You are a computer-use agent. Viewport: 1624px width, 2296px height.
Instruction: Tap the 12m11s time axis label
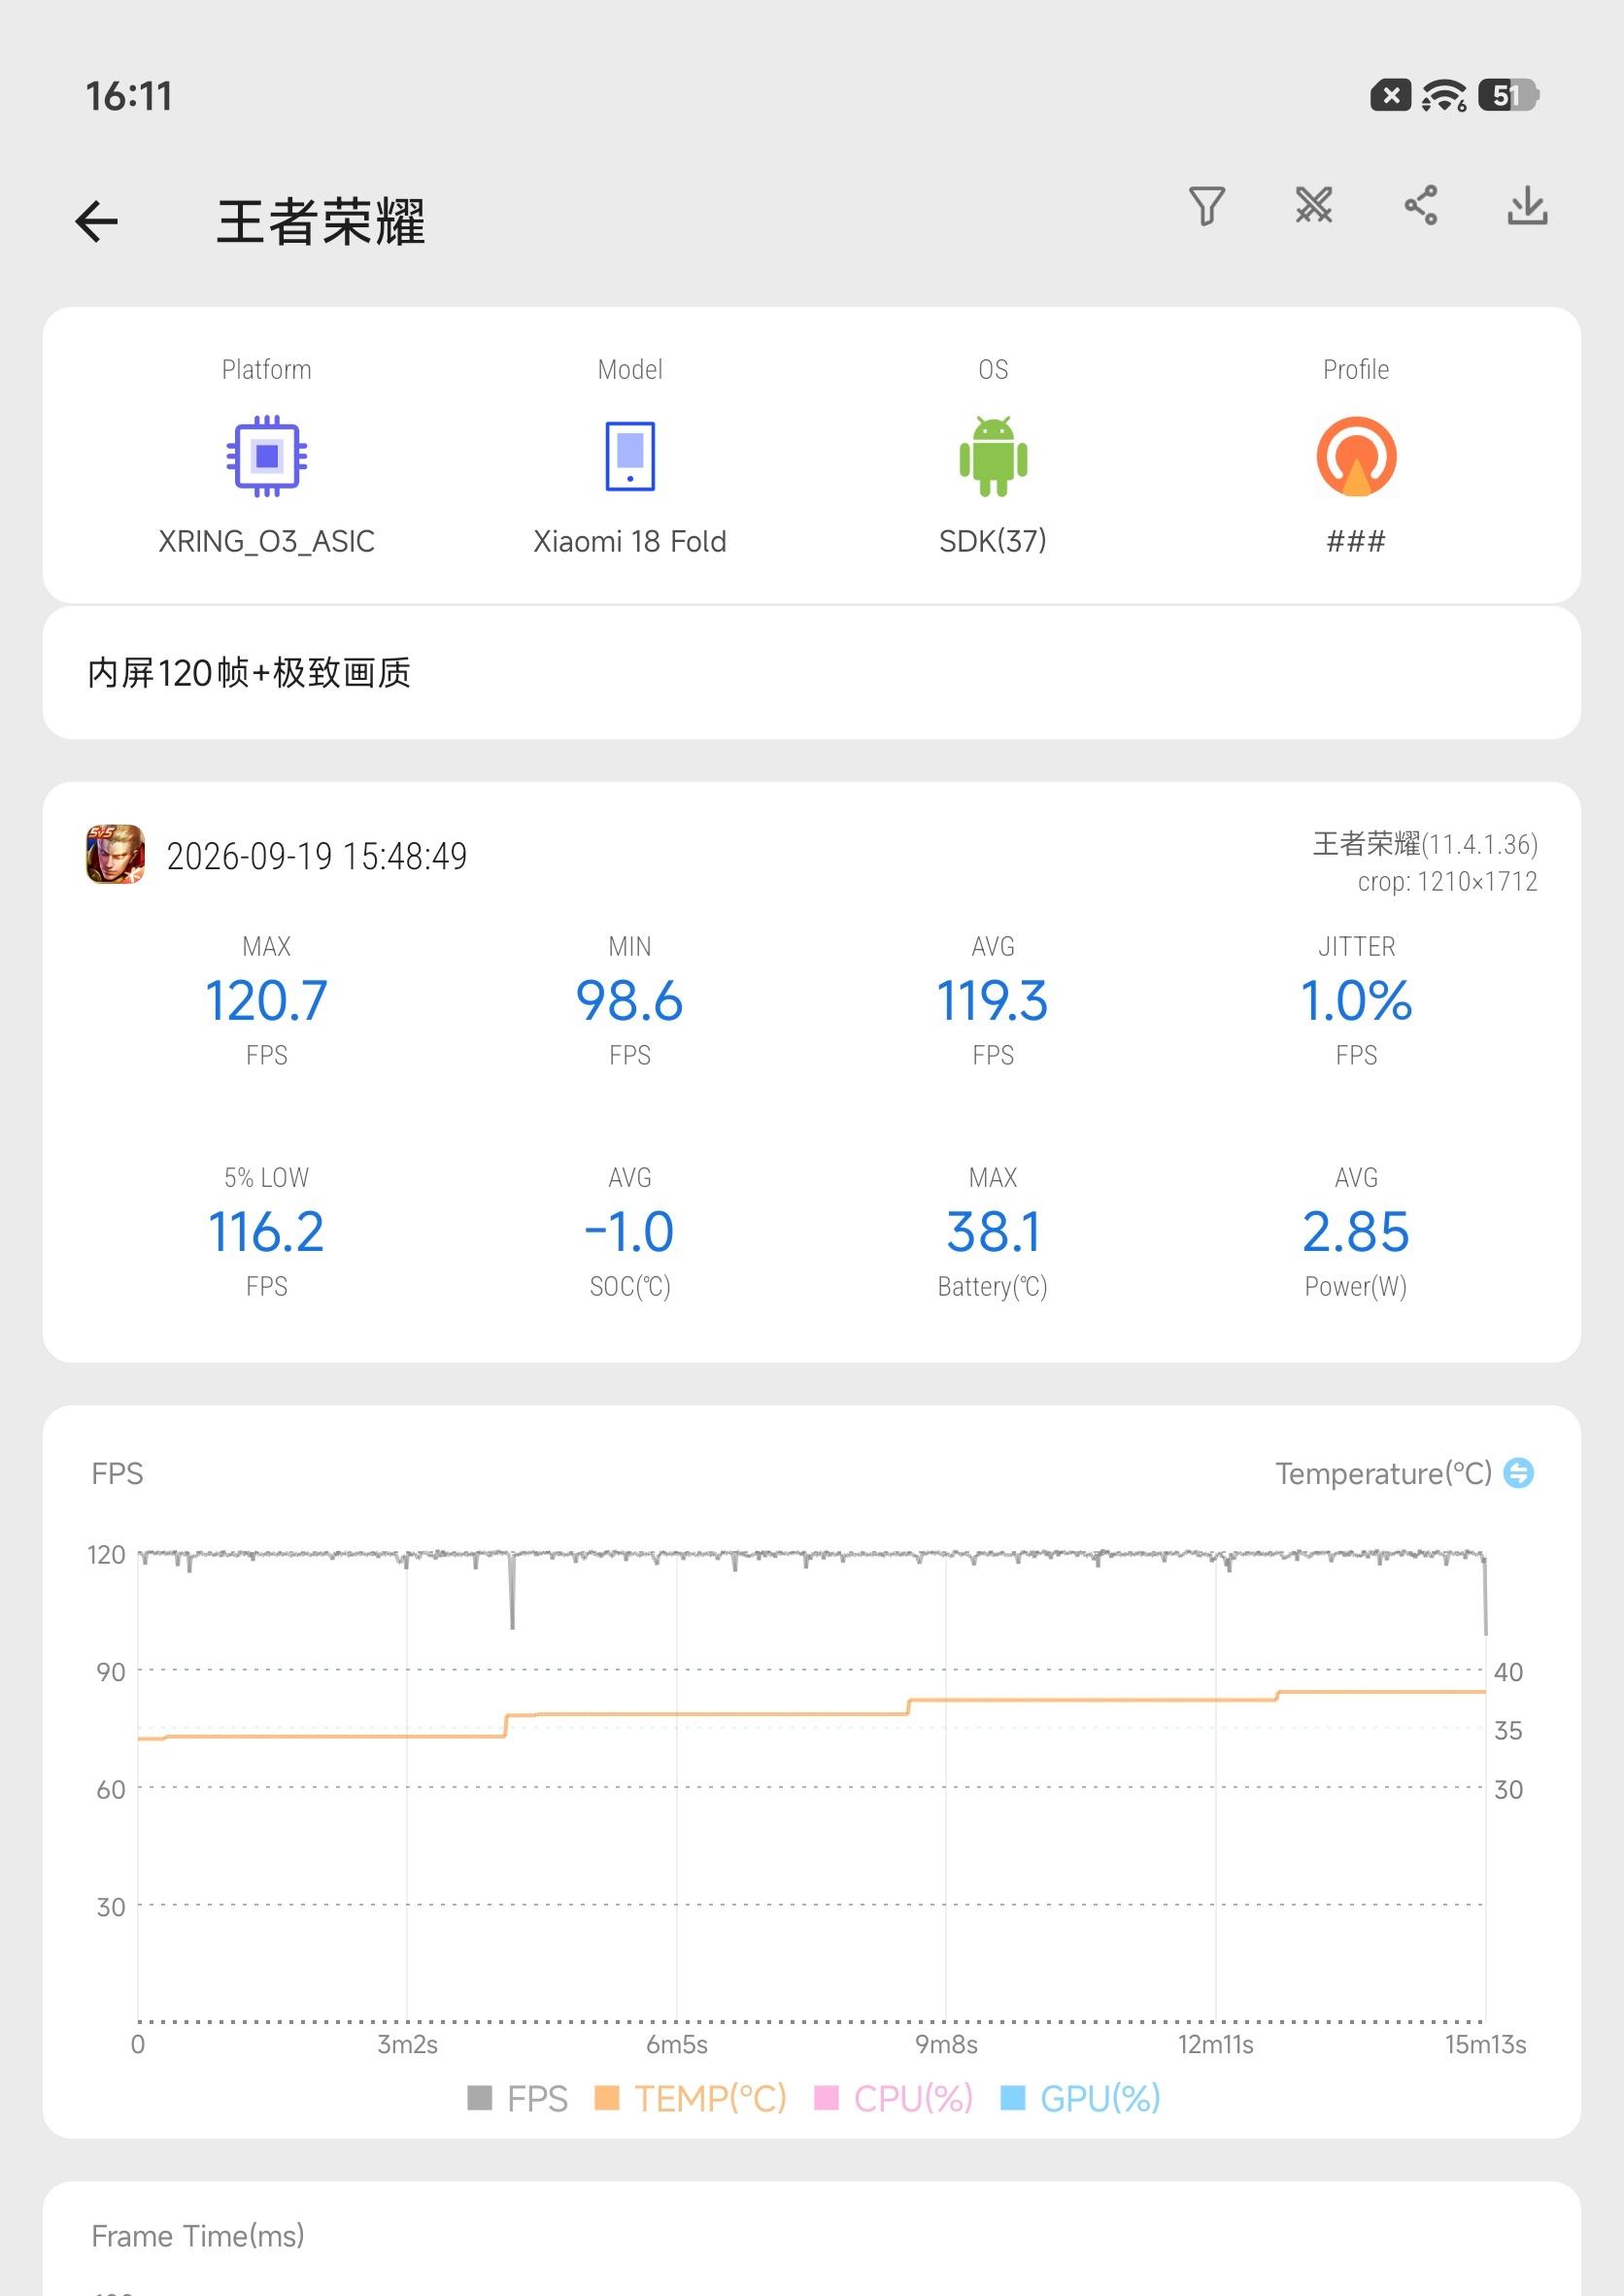[1216, 2044]
